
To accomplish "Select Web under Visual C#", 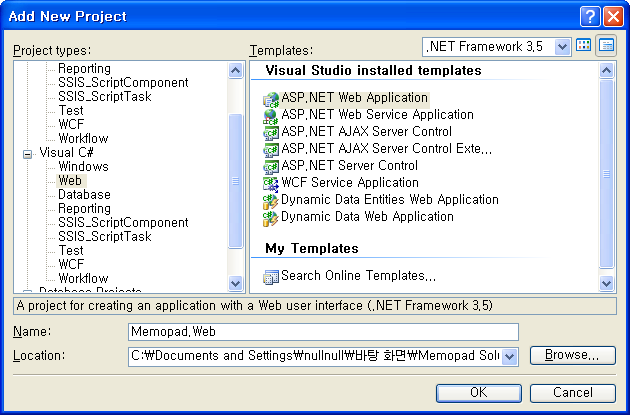I will tap(70, 181).
